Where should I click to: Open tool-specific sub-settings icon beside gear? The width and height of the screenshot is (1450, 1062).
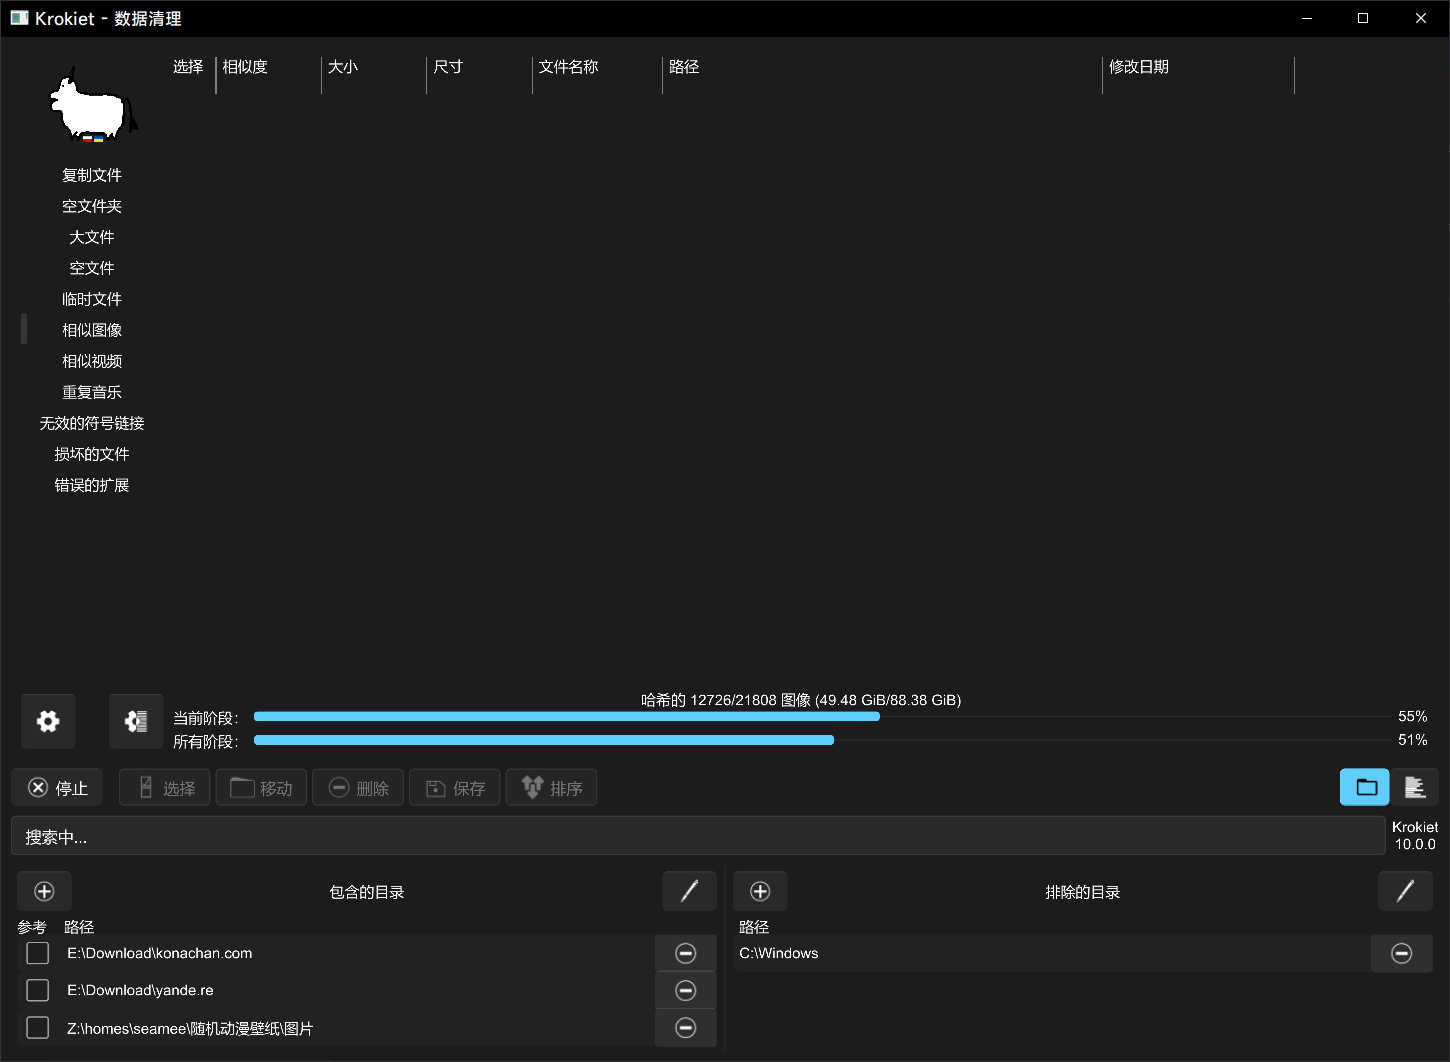136,721
